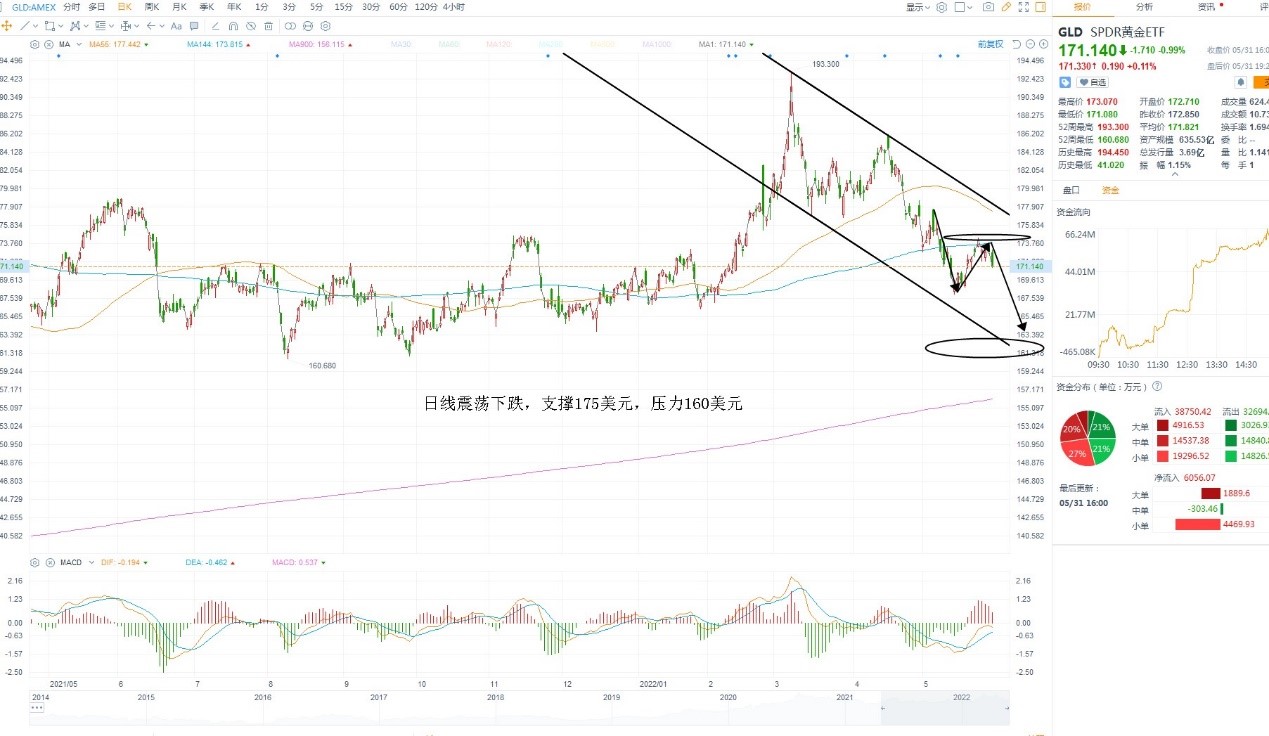Open the 报价 quote tab
Image resolution: width=1269 pixels, height=736 pixels.
click(x=1083, y=7)
